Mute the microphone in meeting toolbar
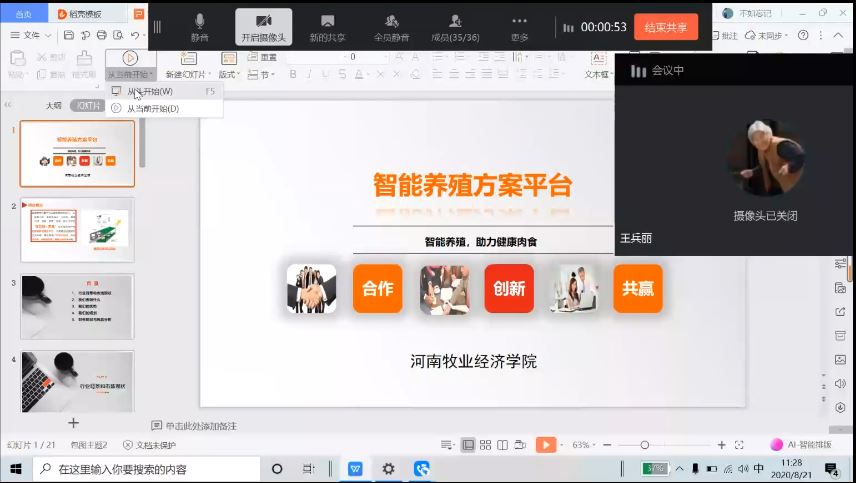 200,26
